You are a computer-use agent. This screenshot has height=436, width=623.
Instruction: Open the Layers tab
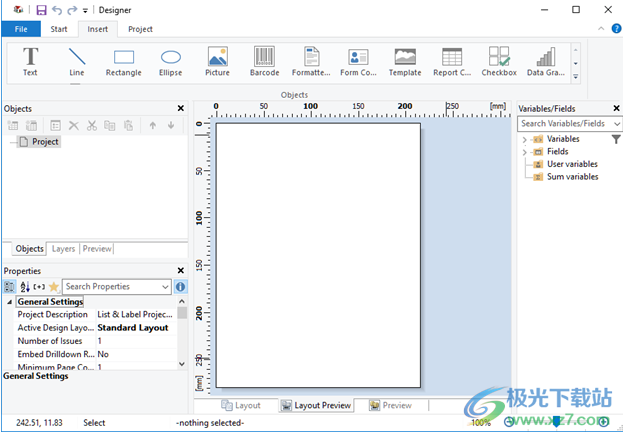63,249
